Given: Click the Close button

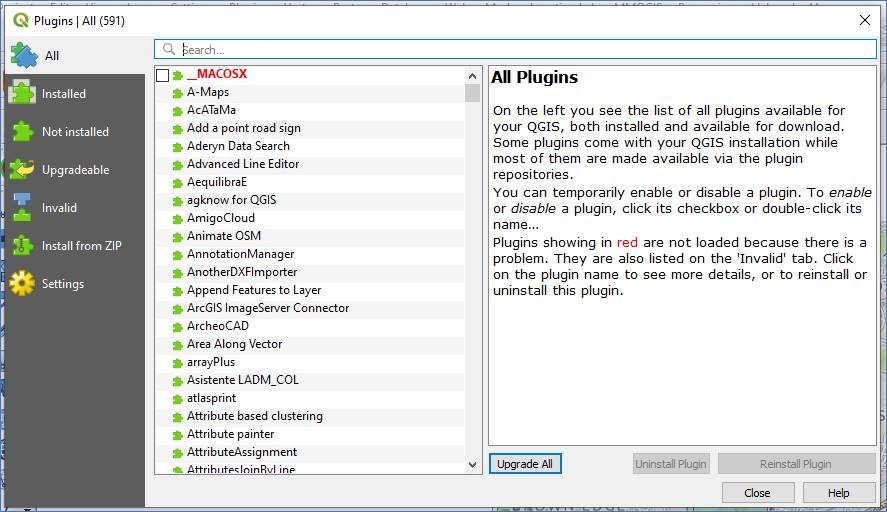Looking at the screenshot, I should click(x=757, y=493).
